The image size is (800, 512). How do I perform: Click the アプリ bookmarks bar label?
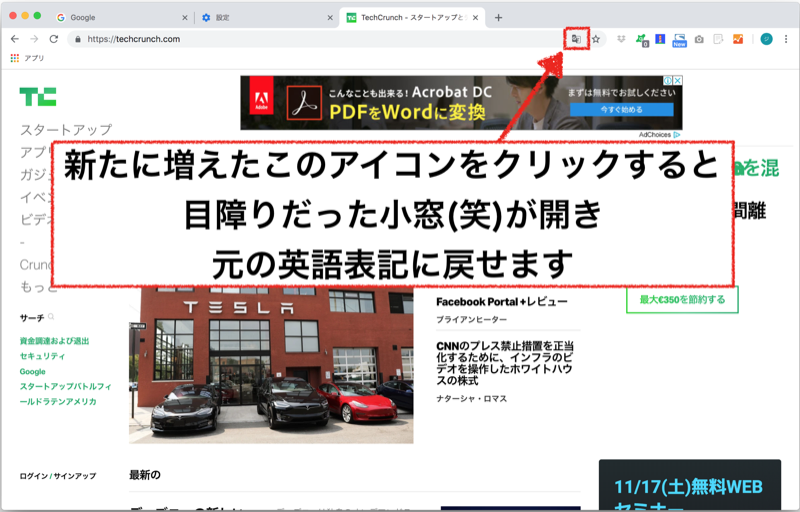34,58
